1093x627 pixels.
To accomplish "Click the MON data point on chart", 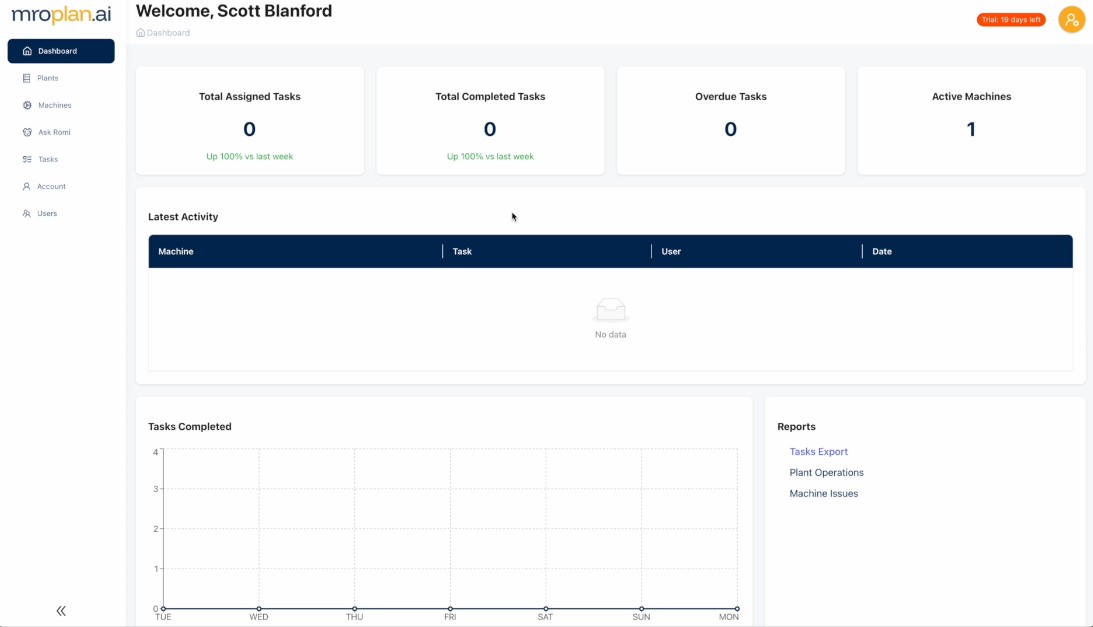I will coord(737,609).
